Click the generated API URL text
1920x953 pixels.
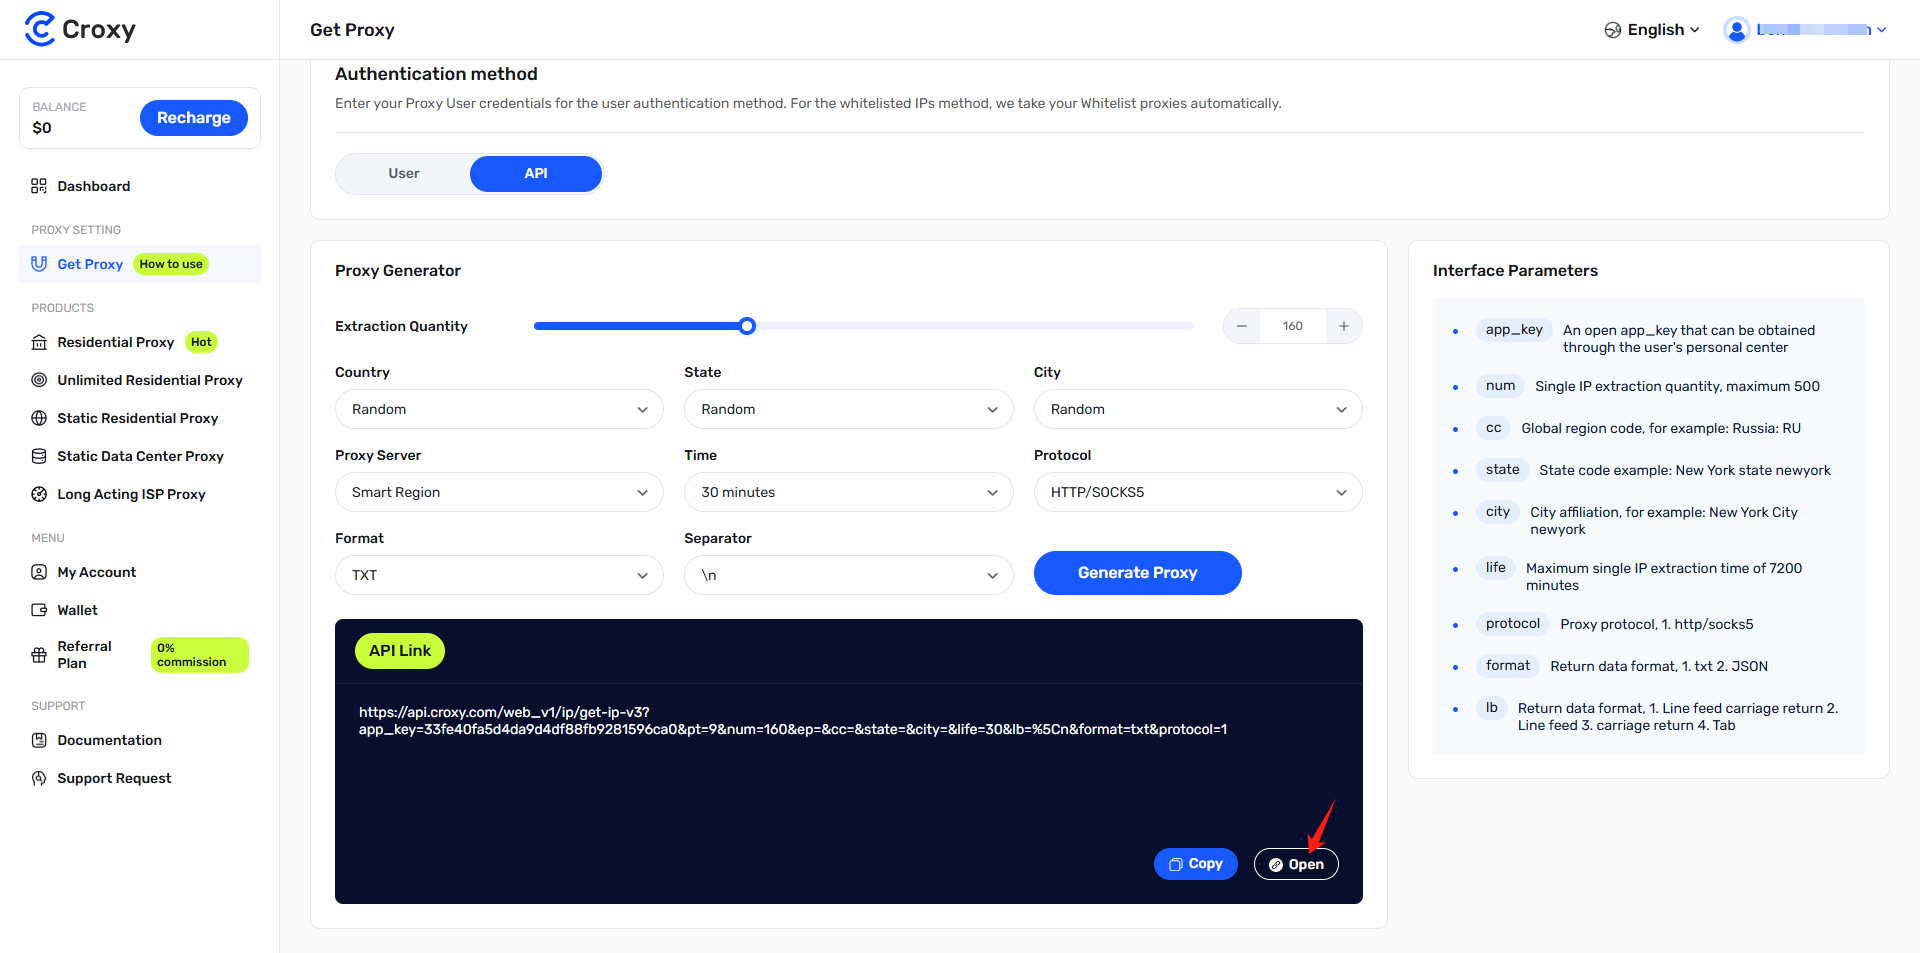coord(793,721)
